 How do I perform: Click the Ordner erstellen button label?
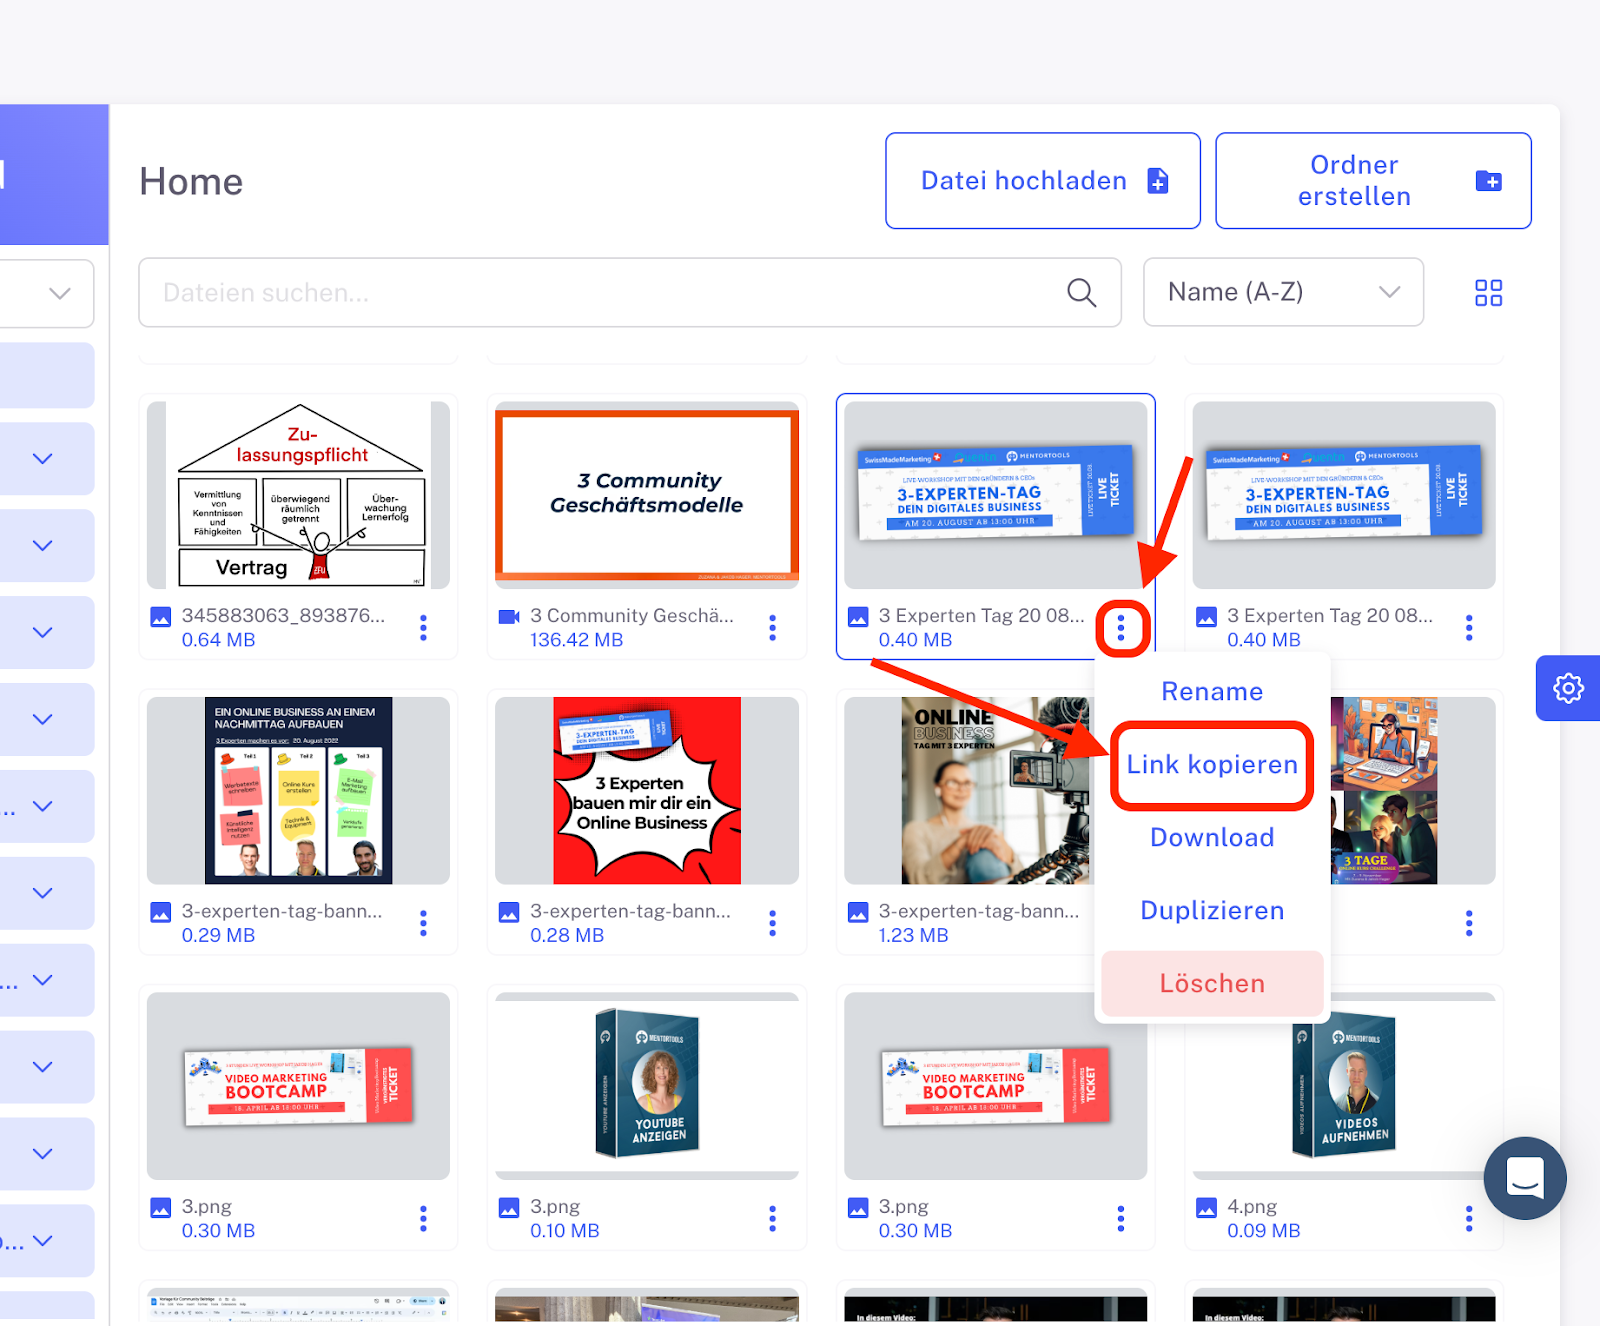click(x=1354, y=181)
